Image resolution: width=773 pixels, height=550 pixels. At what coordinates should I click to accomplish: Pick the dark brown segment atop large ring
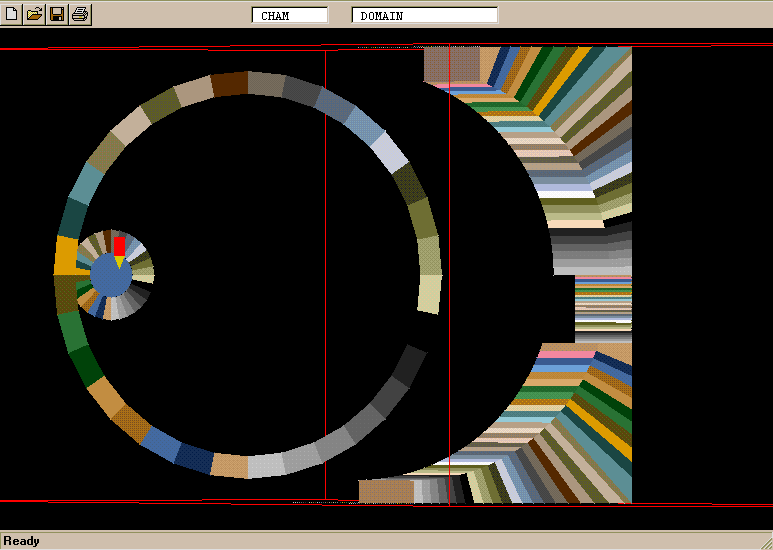tap(229, 84)
